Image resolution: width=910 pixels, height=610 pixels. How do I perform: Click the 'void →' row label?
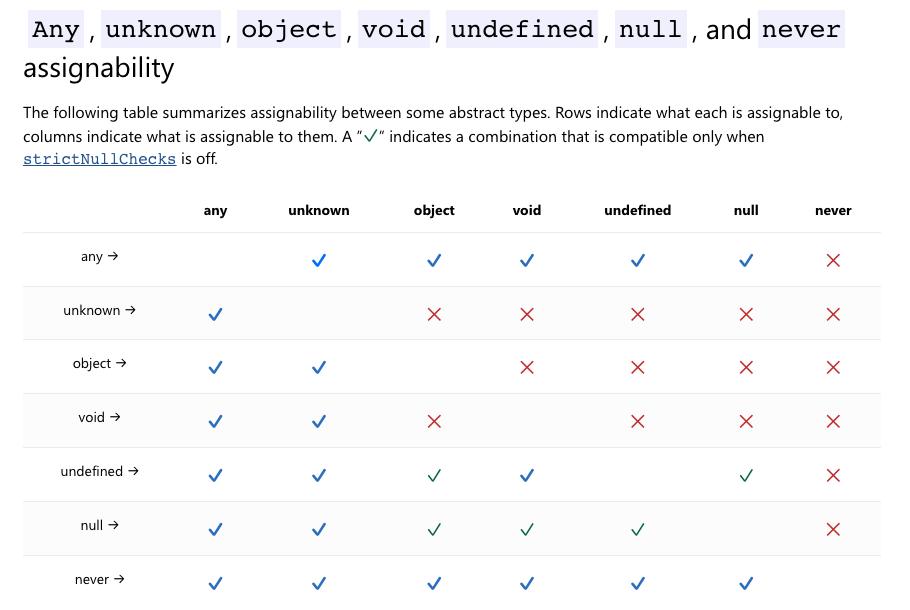pyautogui.click(x=99, y=417)
